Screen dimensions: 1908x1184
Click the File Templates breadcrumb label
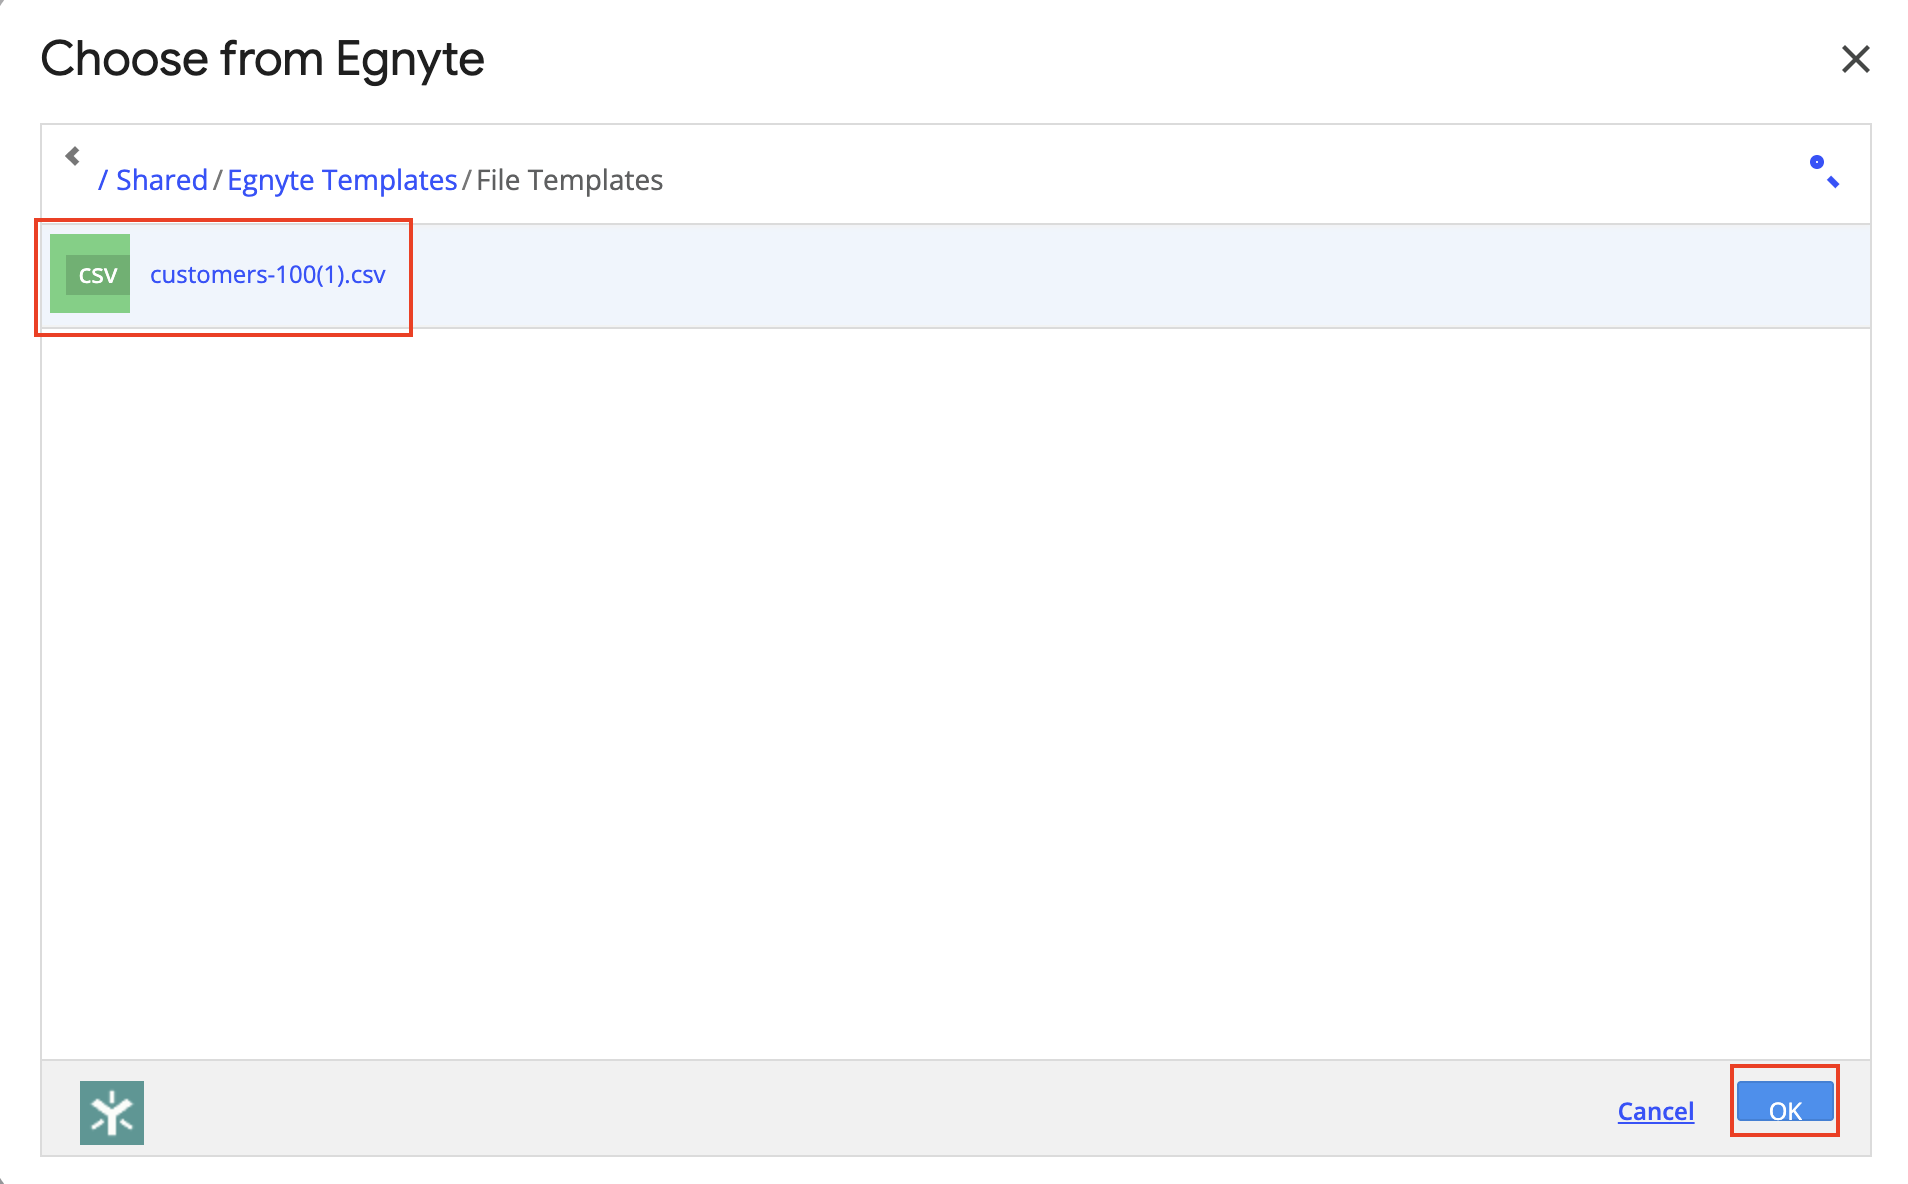(569, 180)
